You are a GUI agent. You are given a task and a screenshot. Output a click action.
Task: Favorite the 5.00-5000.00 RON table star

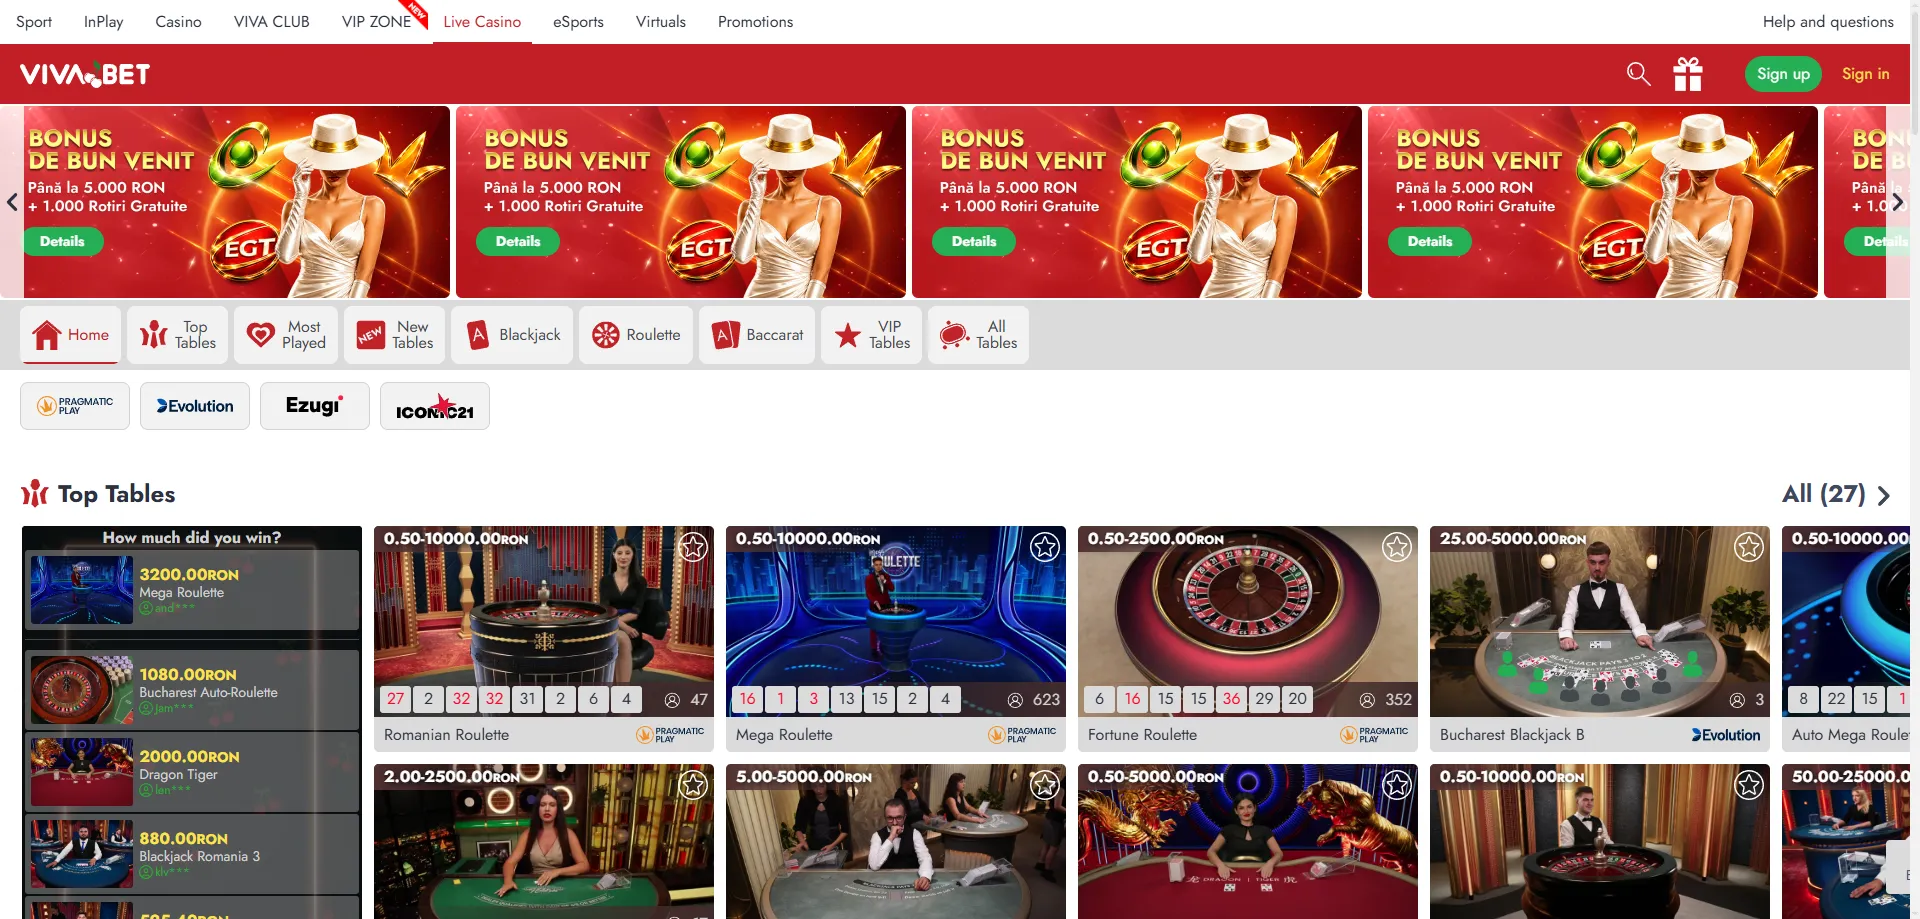[1045, 785]
